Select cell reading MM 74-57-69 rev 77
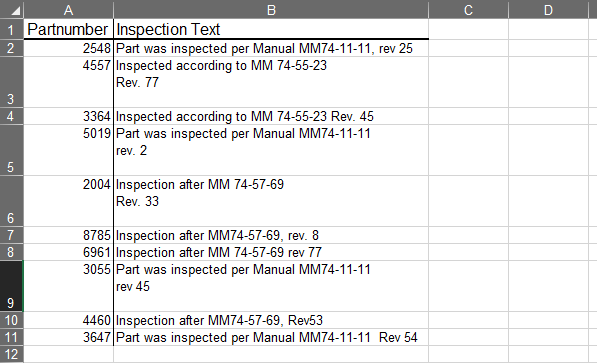 pyautogui.click(x=271, y=252)
